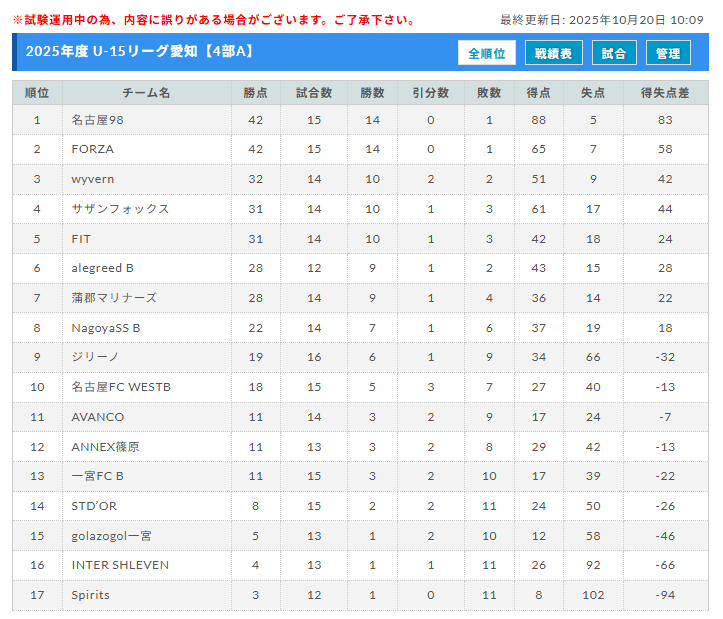Click the Spirits team name
Viewport: 723px width, 619px height.
click(91, 595)
